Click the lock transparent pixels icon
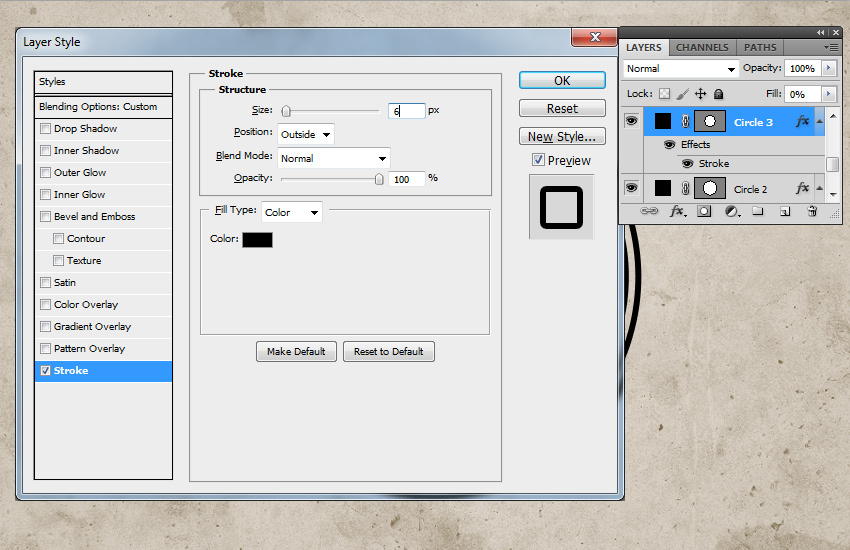850x550 pixels. click(x=664, y=94)
